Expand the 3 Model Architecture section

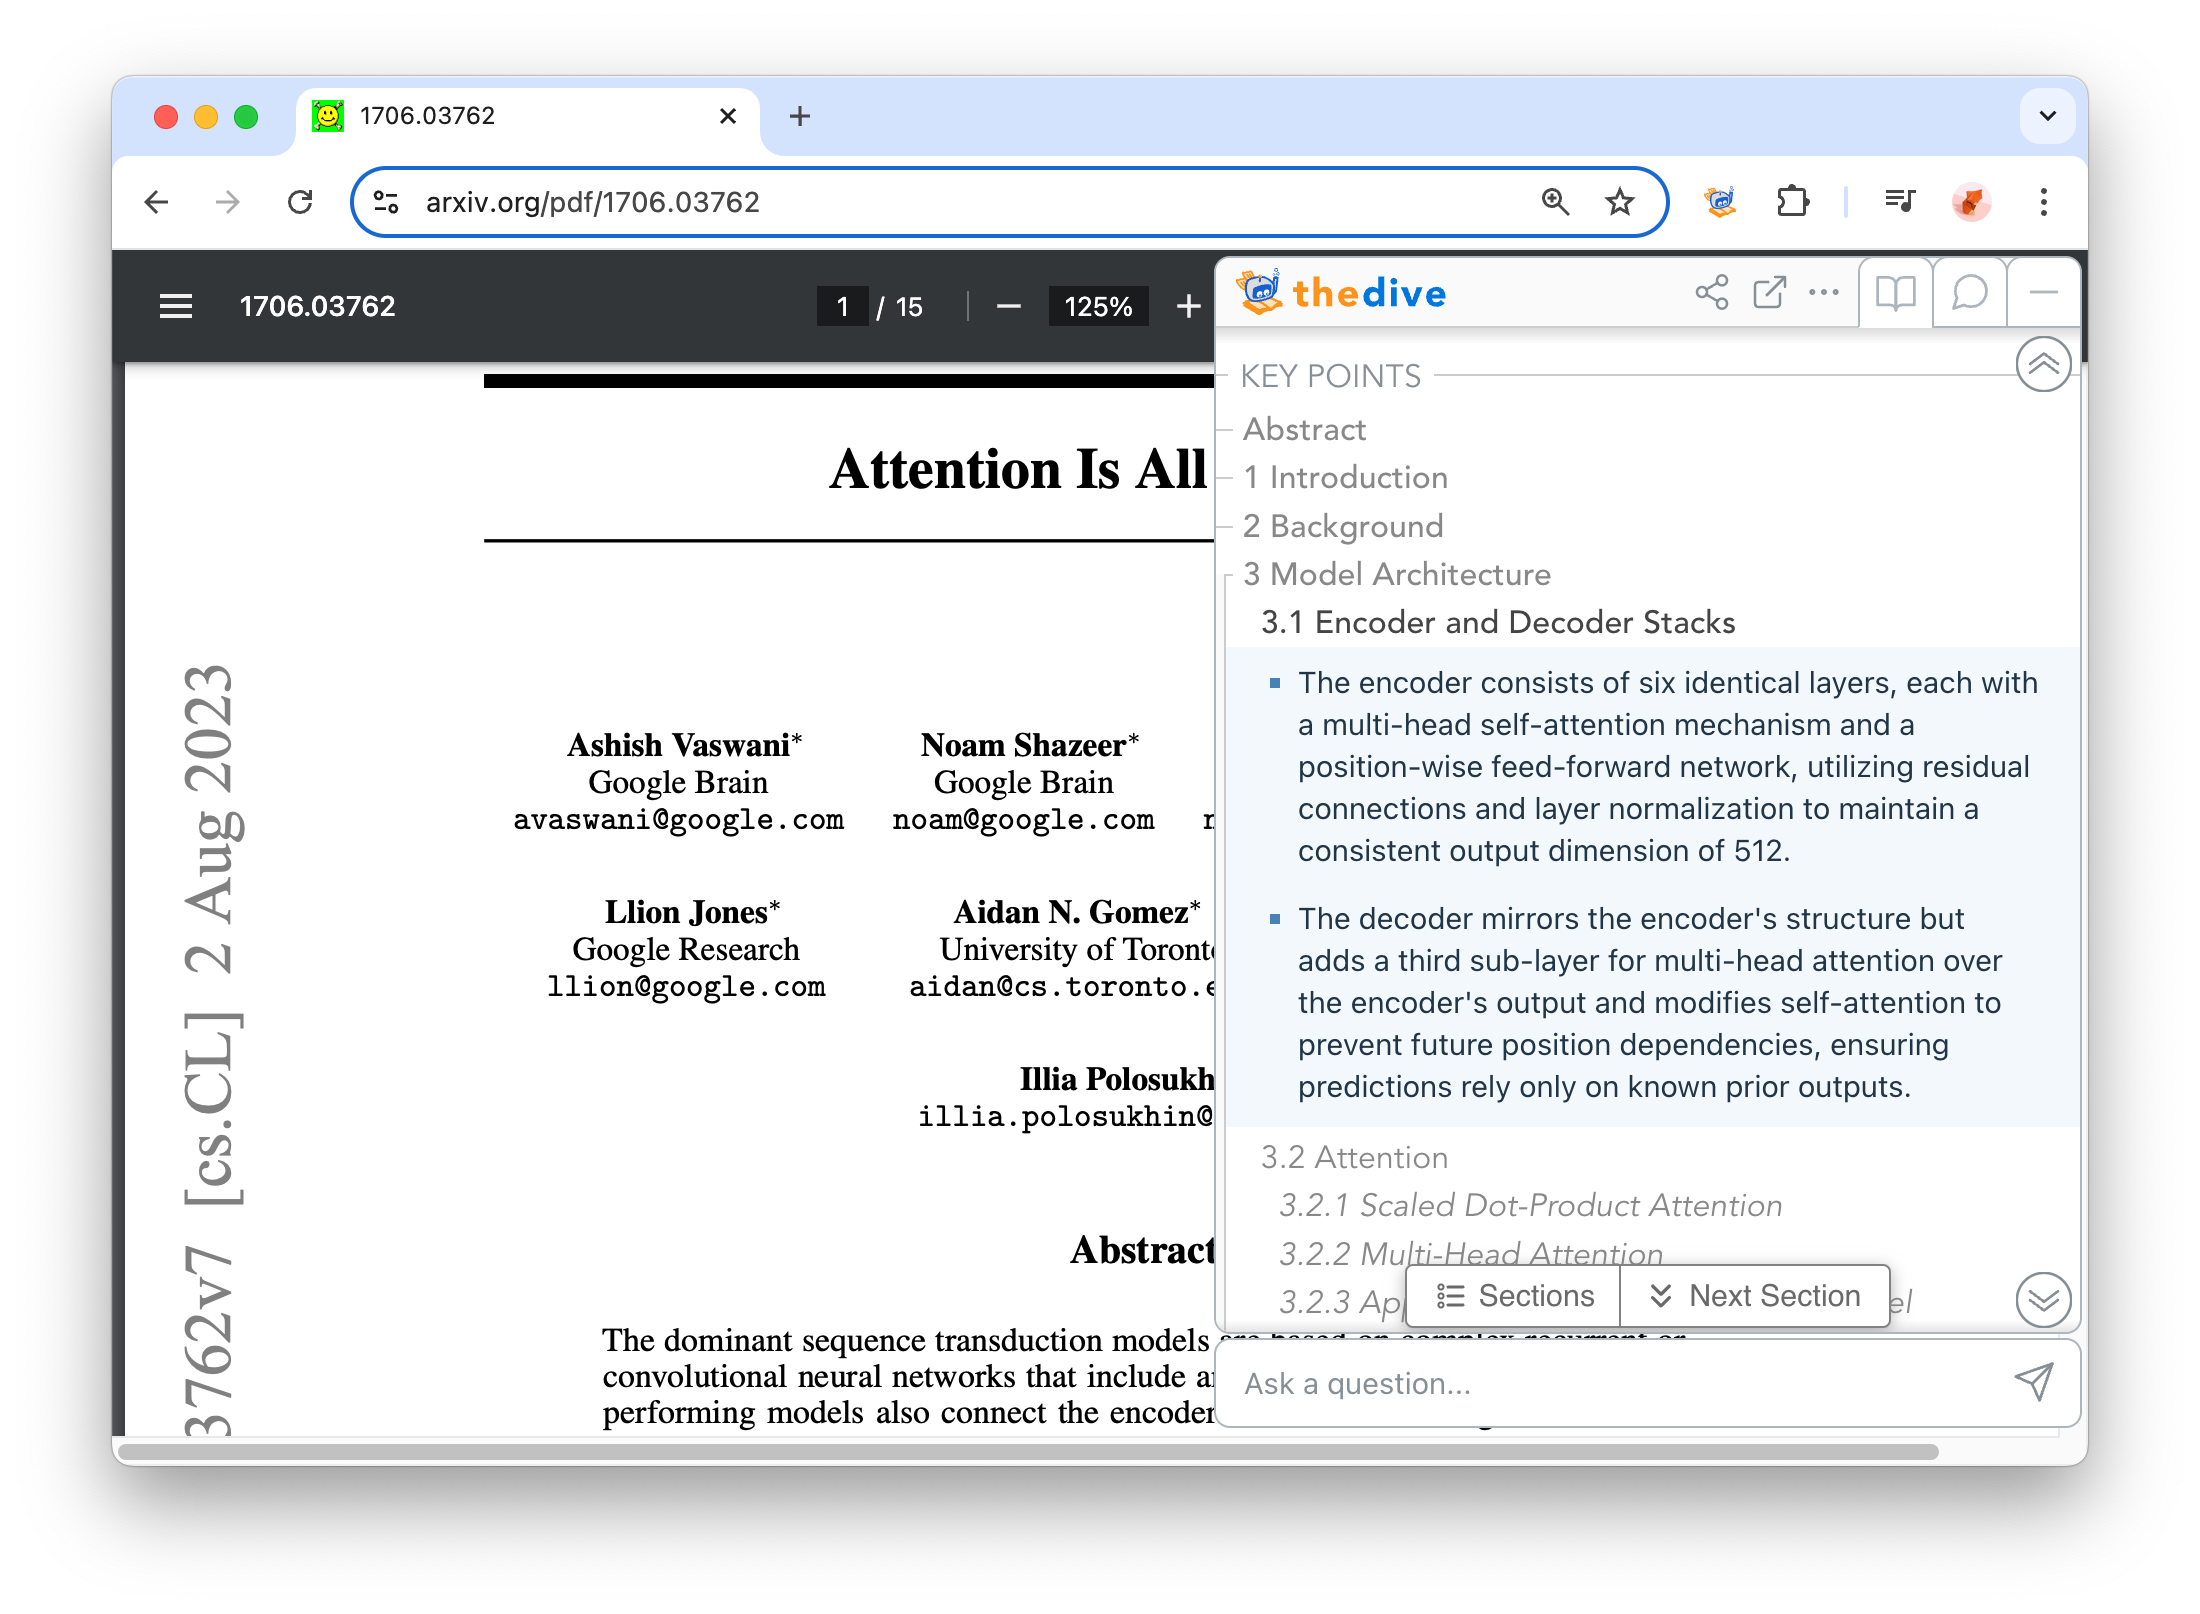(1401, 574)
